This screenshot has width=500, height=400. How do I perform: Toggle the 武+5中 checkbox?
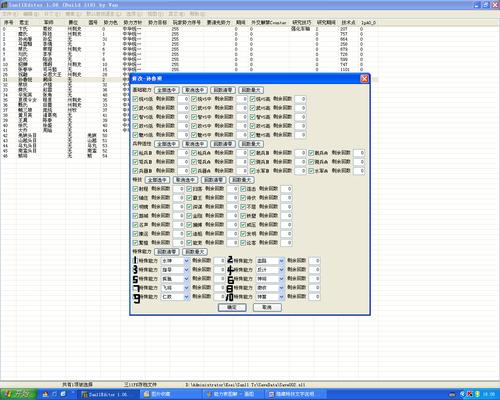(x=194, y=108)
